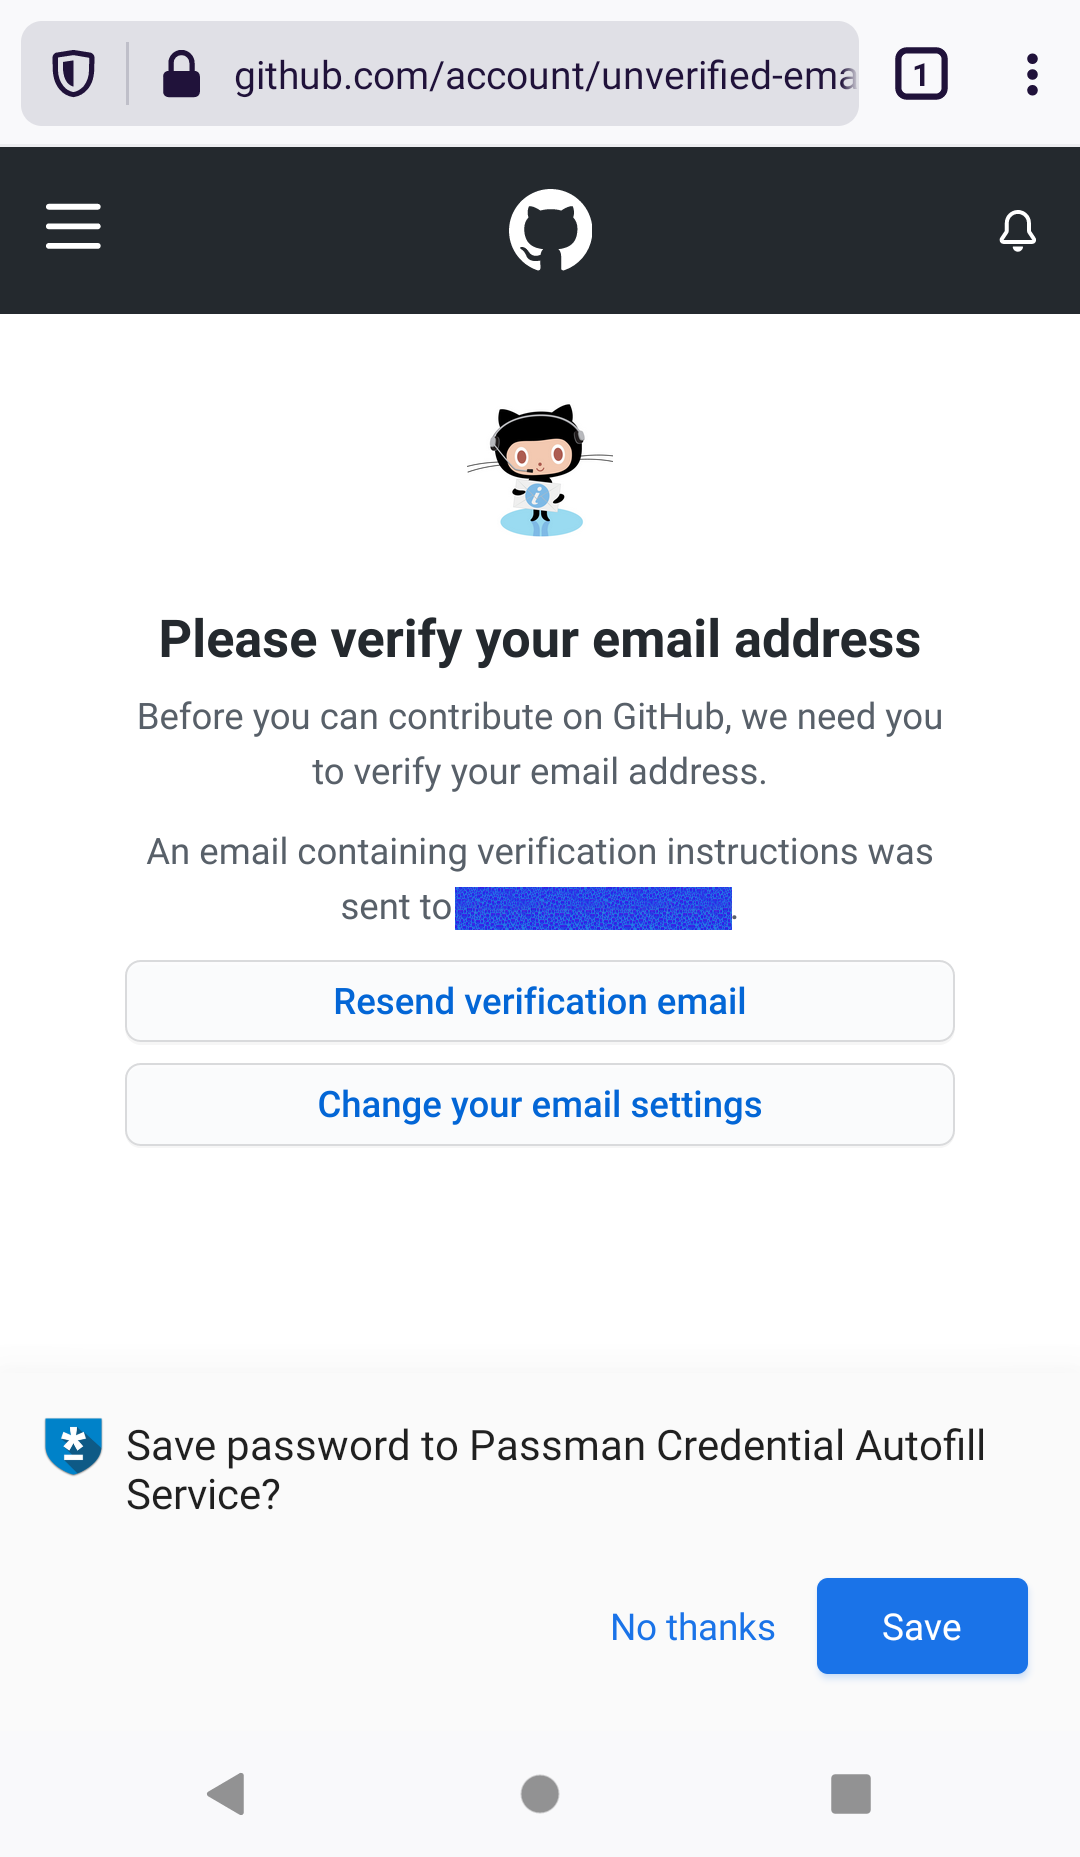Viewport: 1080px width, 1857px height.
Task: Open GitHub hamburger navigation menu
Action: coord(73,227)
